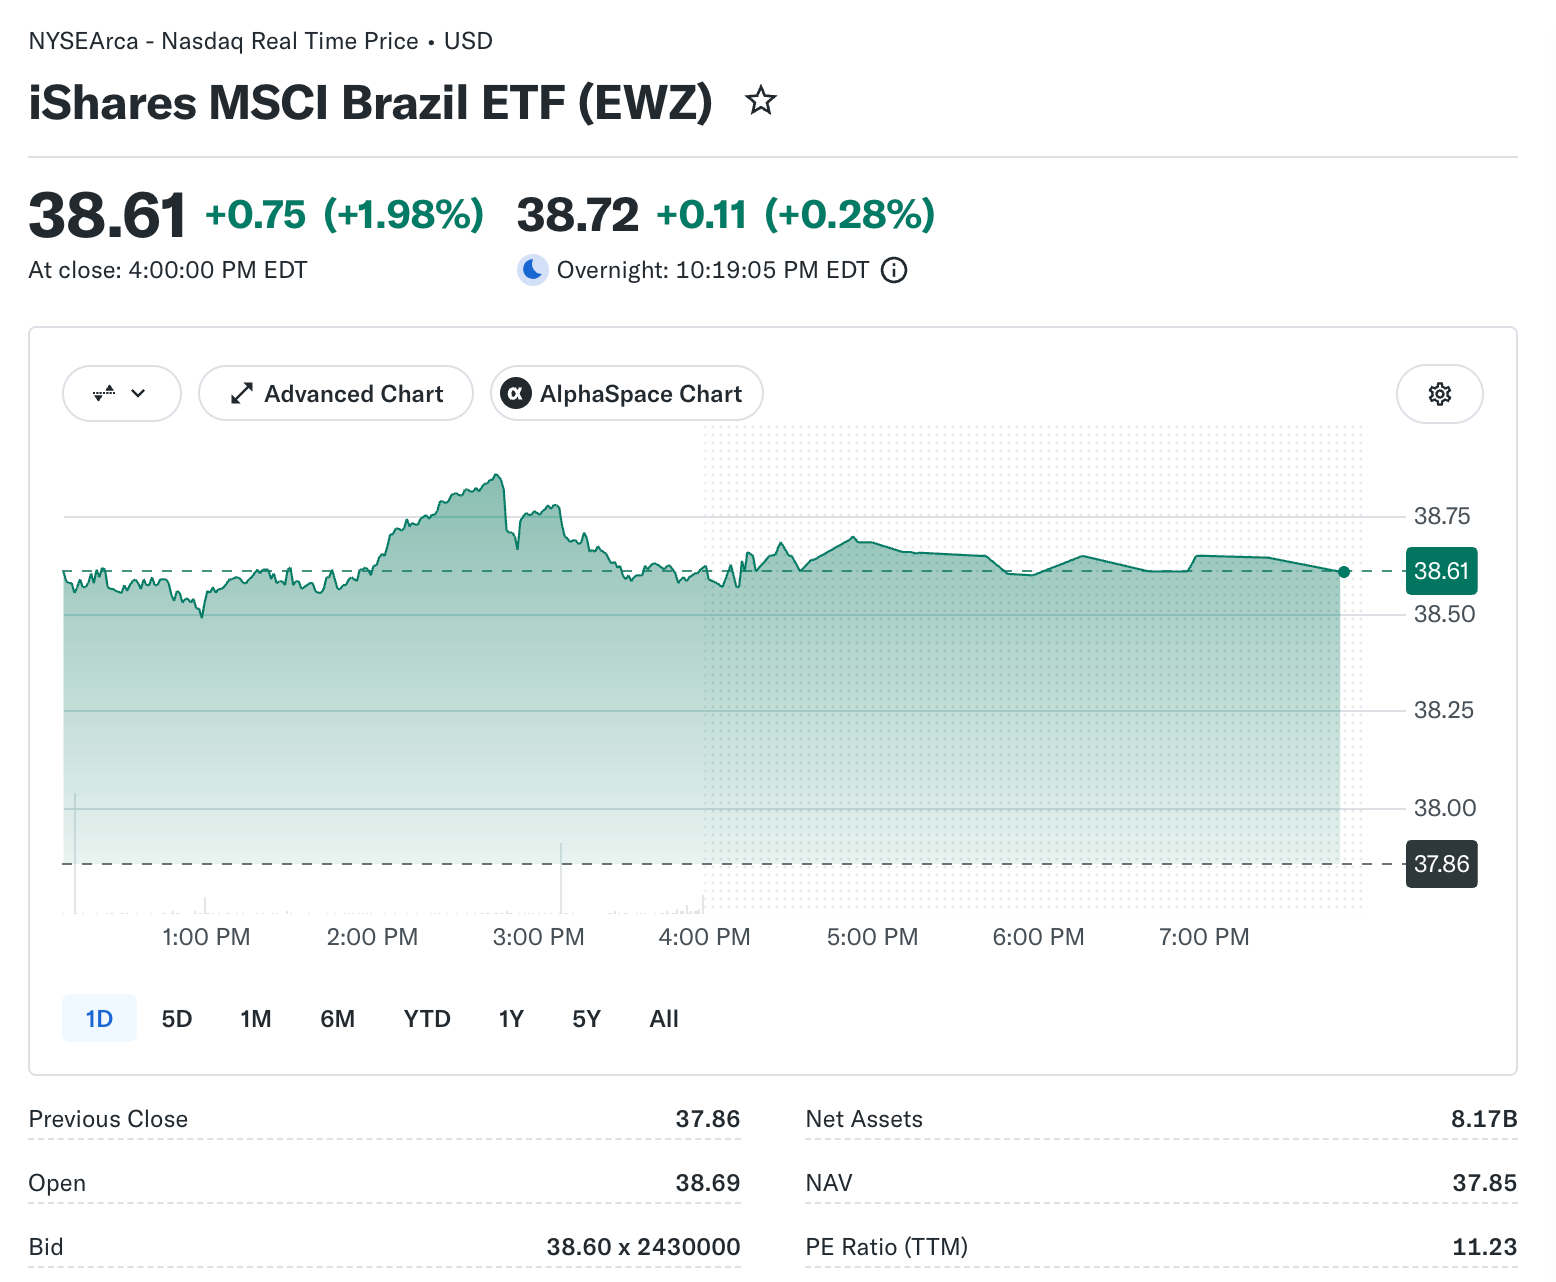1556x1282 pixels.
Task: Switch to the 5D range
Action: click(177, 1018)
